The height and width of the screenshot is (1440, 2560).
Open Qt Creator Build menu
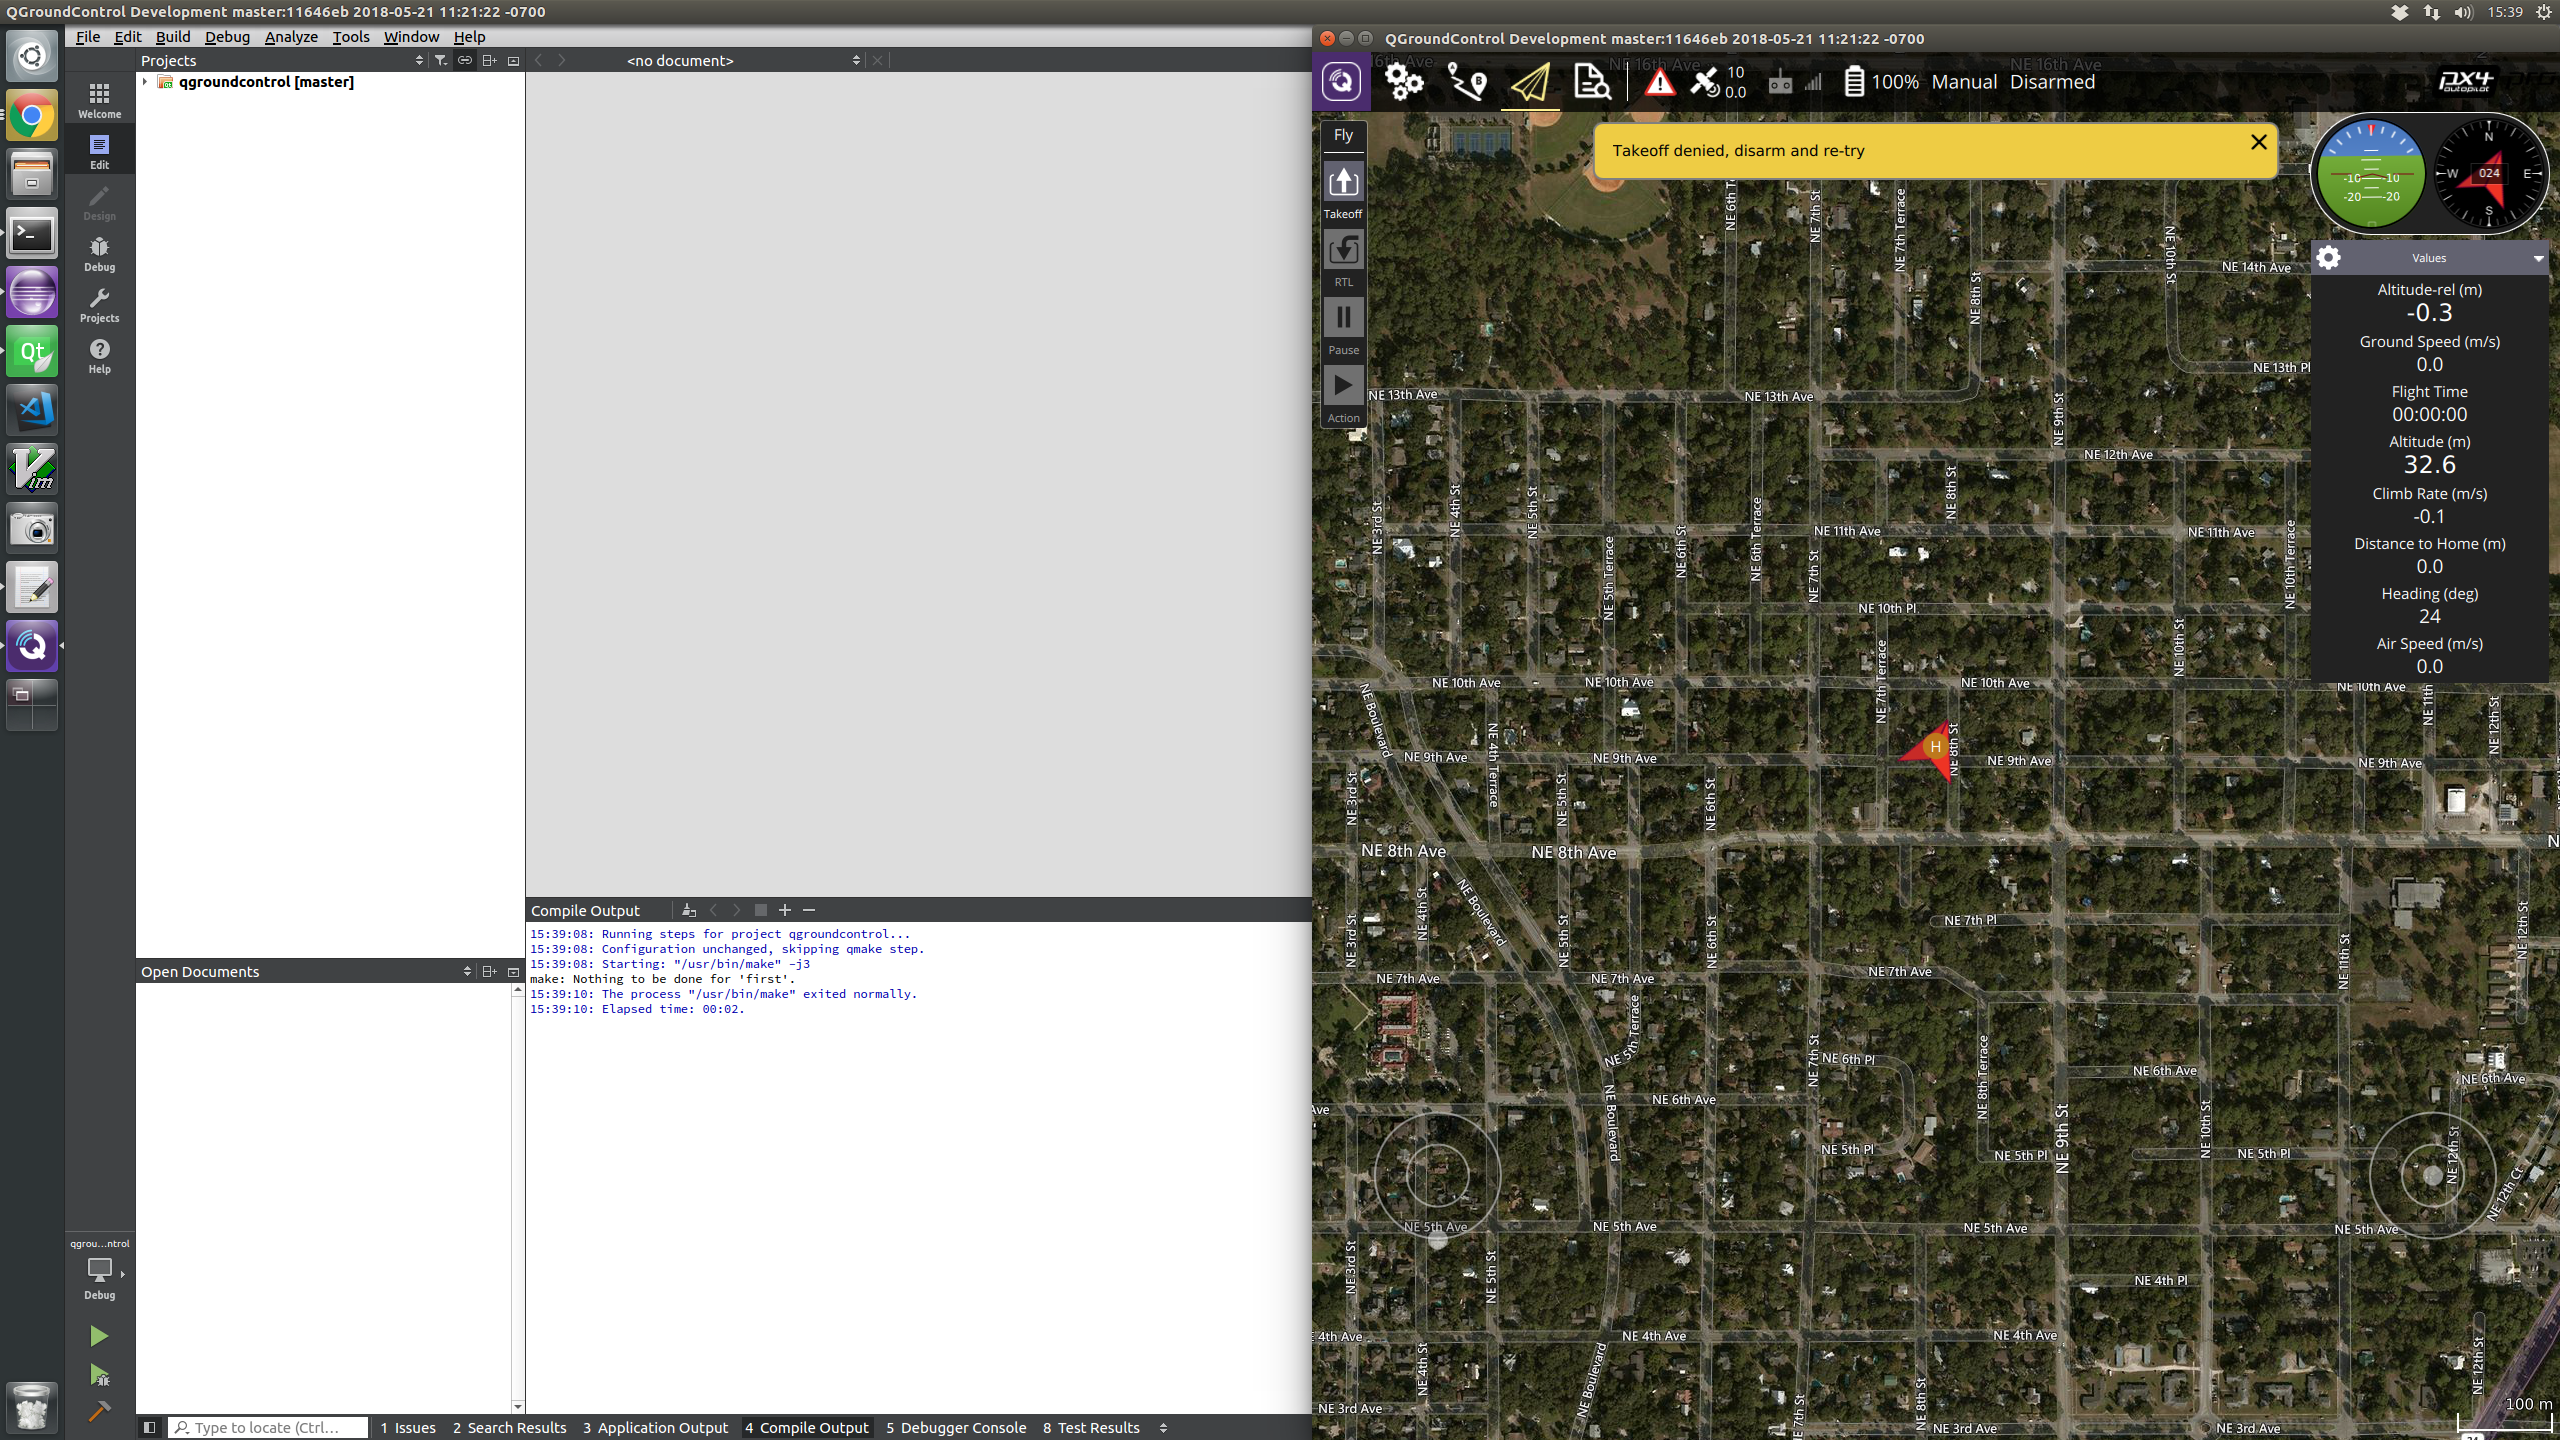[x=173, y=37]
